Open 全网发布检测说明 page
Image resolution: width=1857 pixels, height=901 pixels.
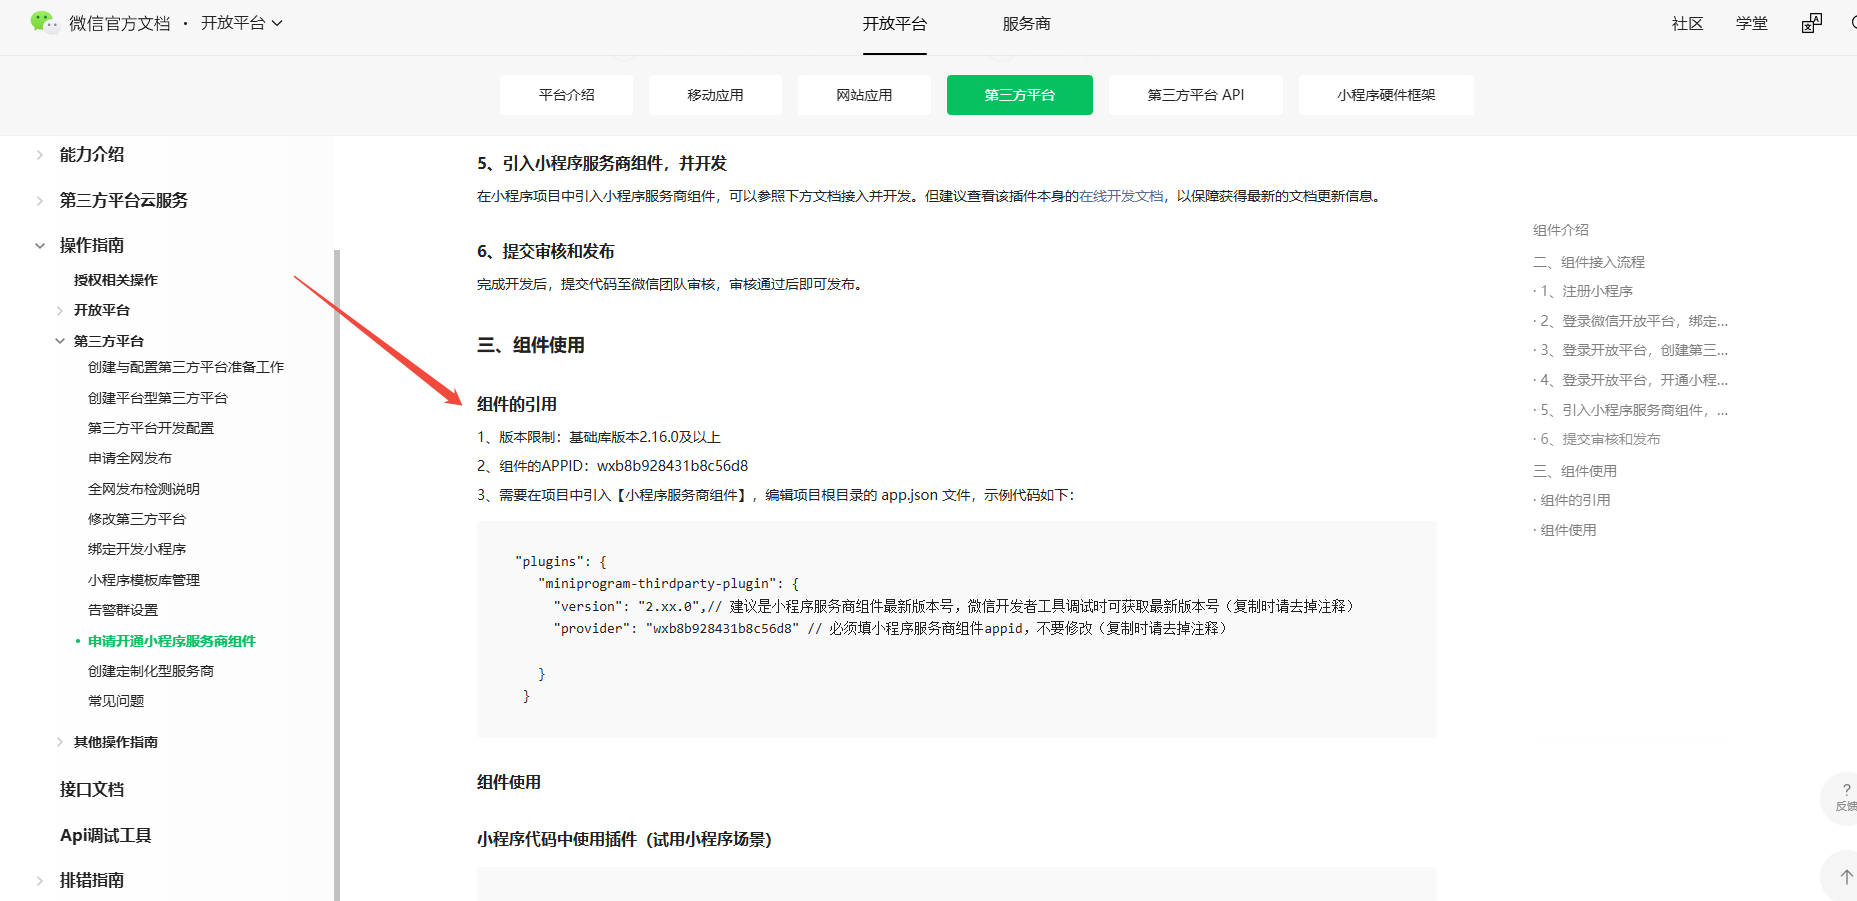[x=144, y=489]
